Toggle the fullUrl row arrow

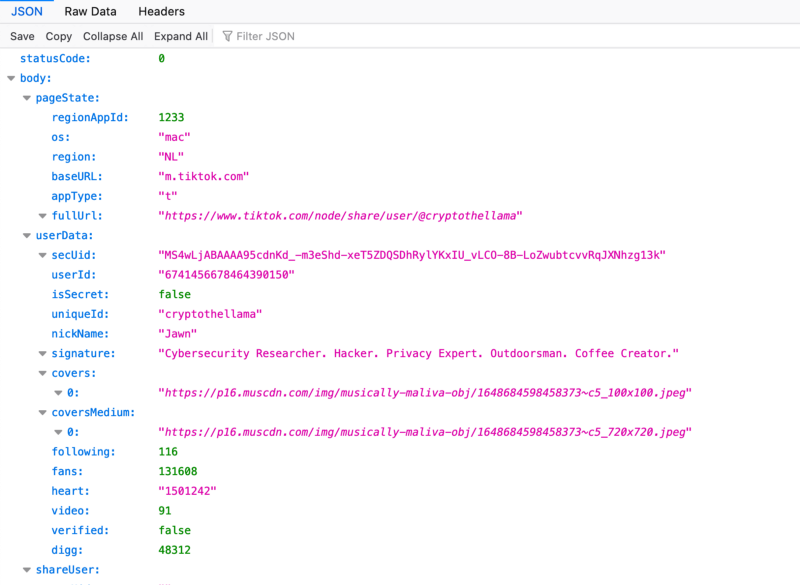tap(43, 216)
